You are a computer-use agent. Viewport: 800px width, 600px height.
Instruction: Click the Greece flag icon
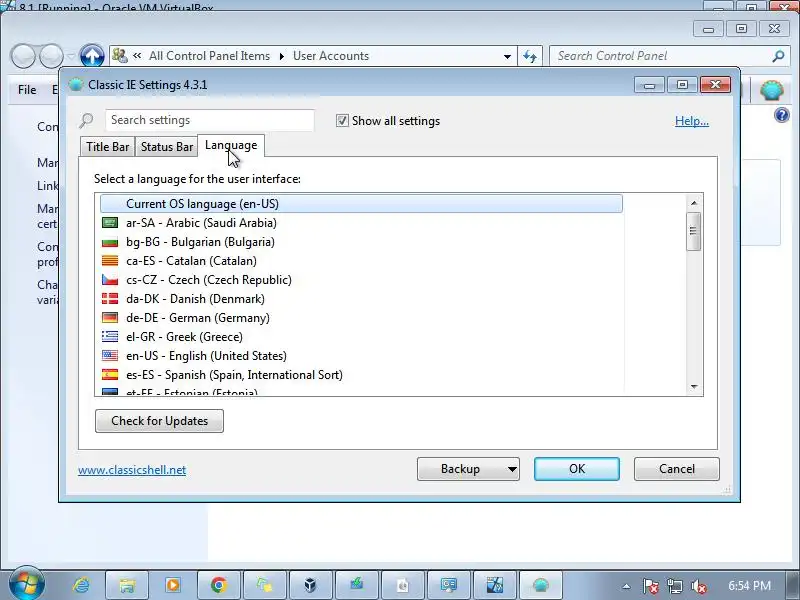(x=110, y=336)
